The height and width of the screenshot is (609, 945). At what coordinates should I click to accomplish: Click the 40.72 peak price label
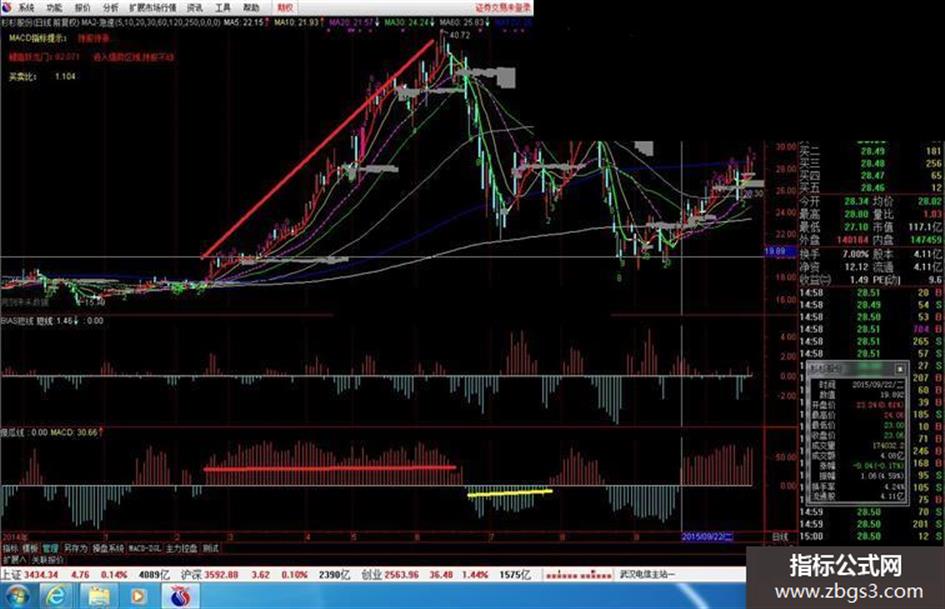click(x=459, y=35)
